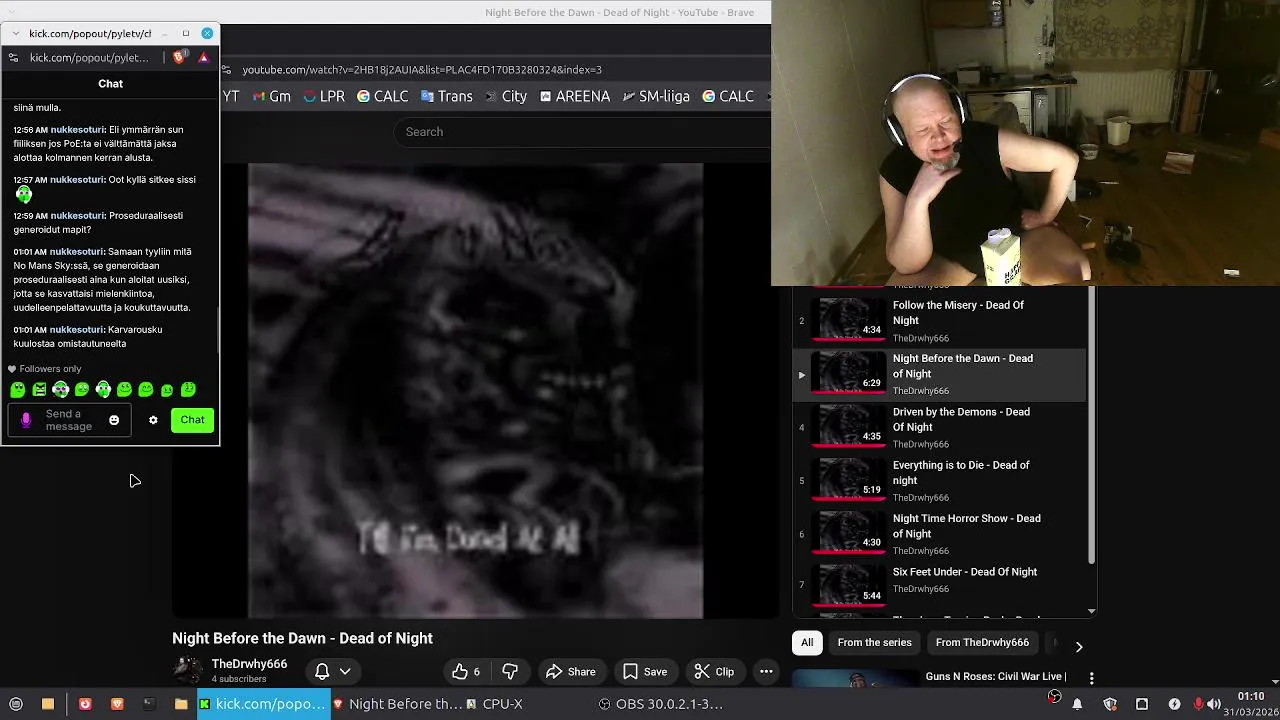Click the purple Kick icon in the message box
This screenshot has height=720, width=1280.
(x=26, y=420)
